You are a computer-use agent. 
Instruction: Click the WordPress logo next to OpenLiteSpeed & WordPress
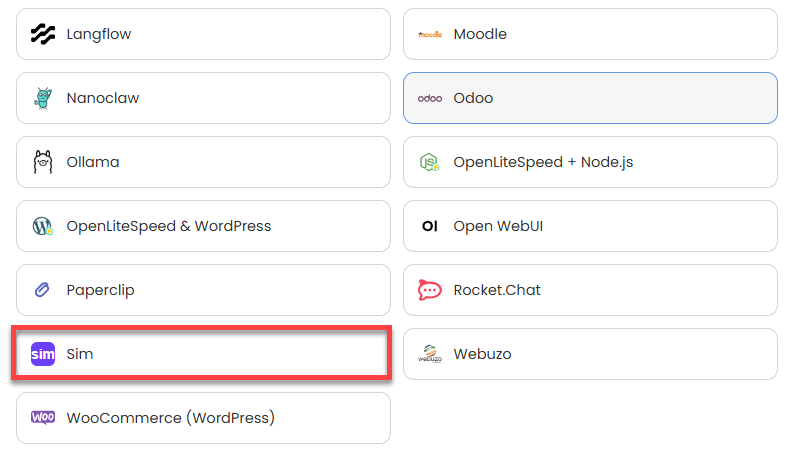43,226
